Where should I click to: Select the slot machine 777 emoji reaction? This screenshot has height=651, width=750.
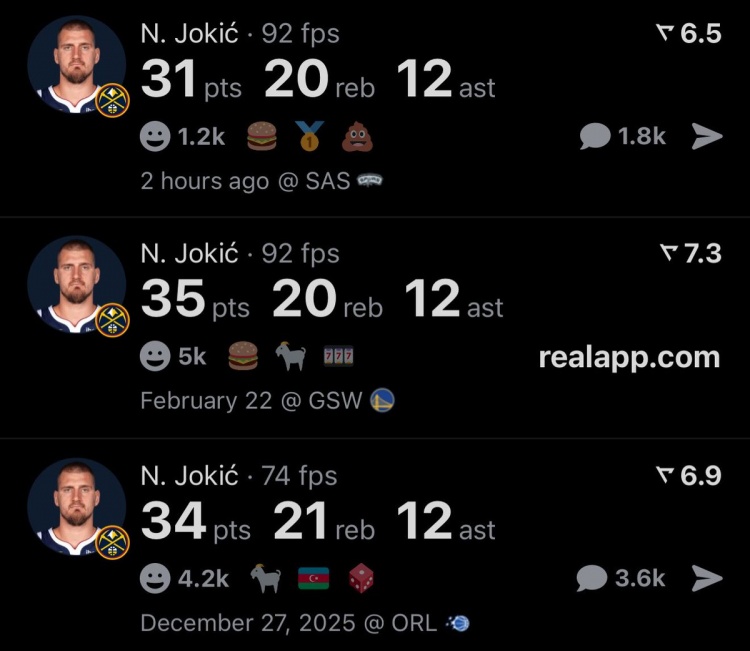tap(341, 357)
